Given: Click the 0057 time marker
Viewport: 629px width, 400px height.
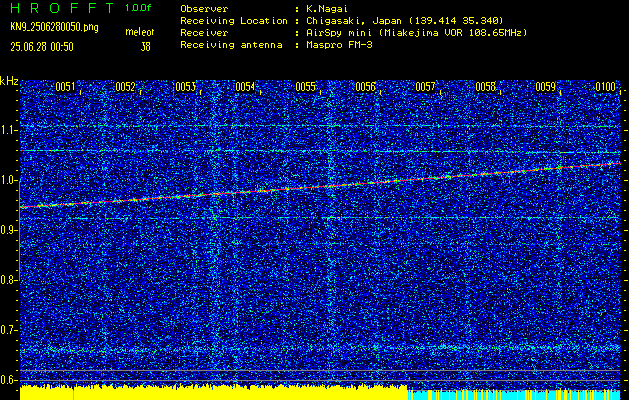Looking at the screenshot, I should [425, 87].
